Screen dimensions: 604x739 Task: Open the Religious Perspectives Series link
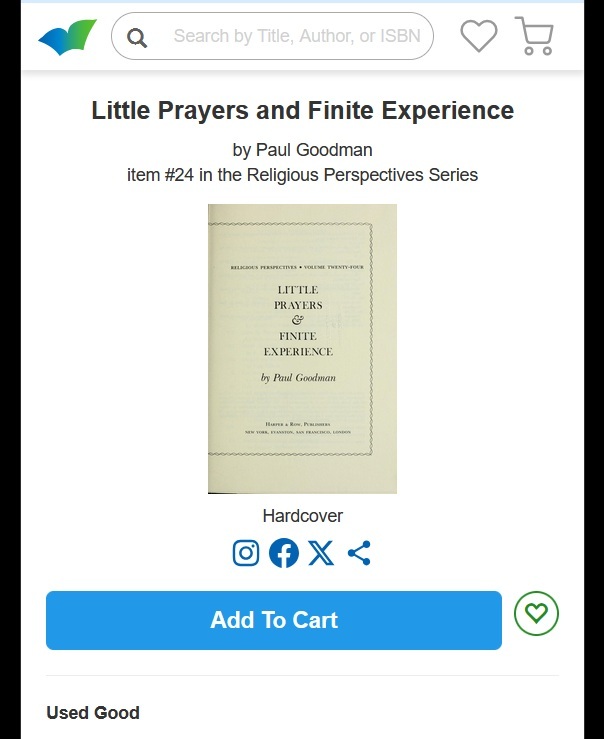coord(362,175)
